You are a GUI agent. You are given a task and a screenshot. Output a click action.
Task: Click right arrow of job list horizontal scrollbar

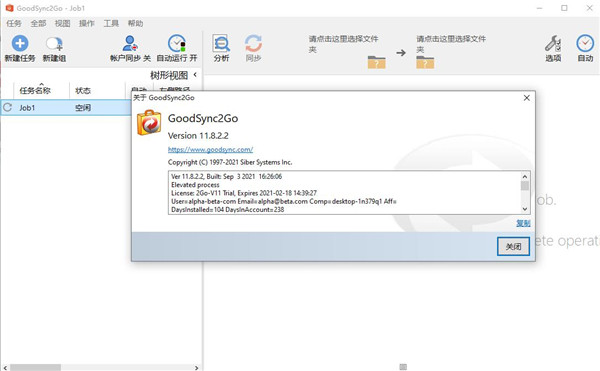tap(197, 368)
